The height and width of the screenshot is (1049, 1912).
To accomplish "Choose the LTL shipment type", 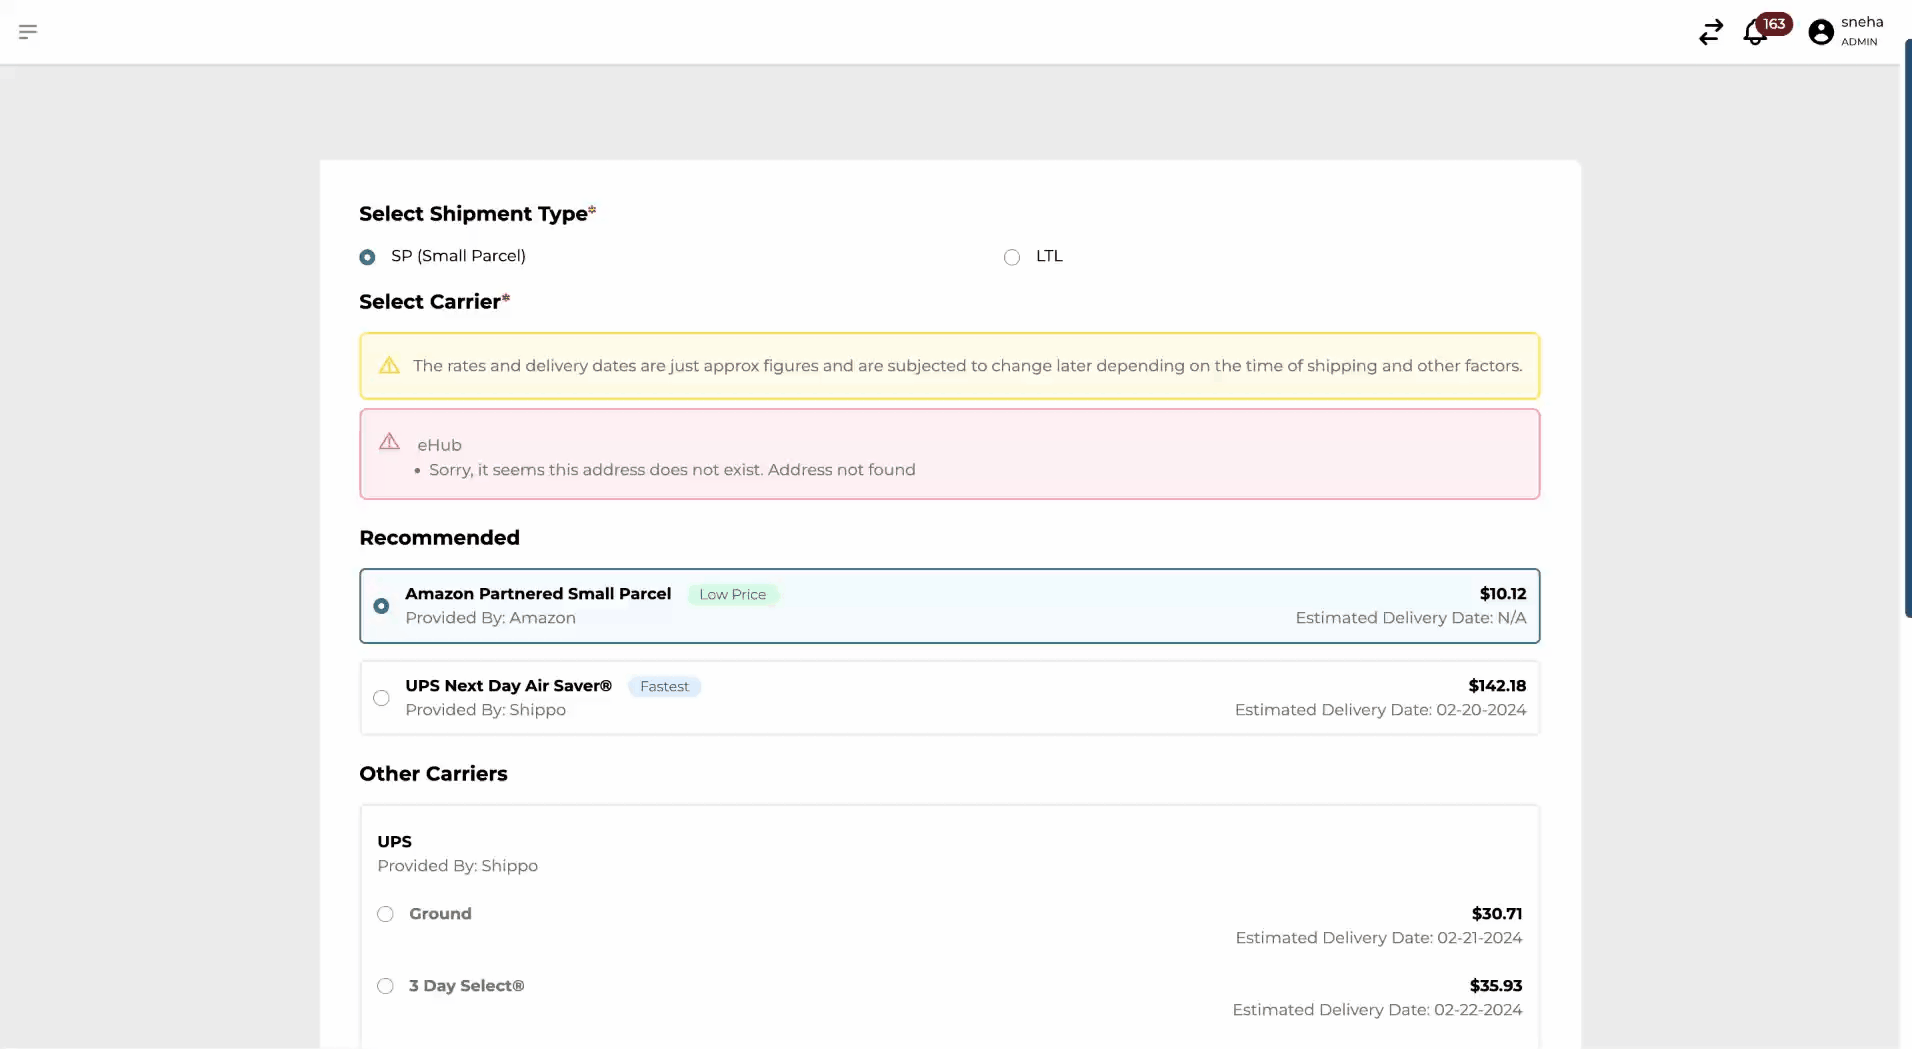I will pyautogui.click(x=1012, y=257).
